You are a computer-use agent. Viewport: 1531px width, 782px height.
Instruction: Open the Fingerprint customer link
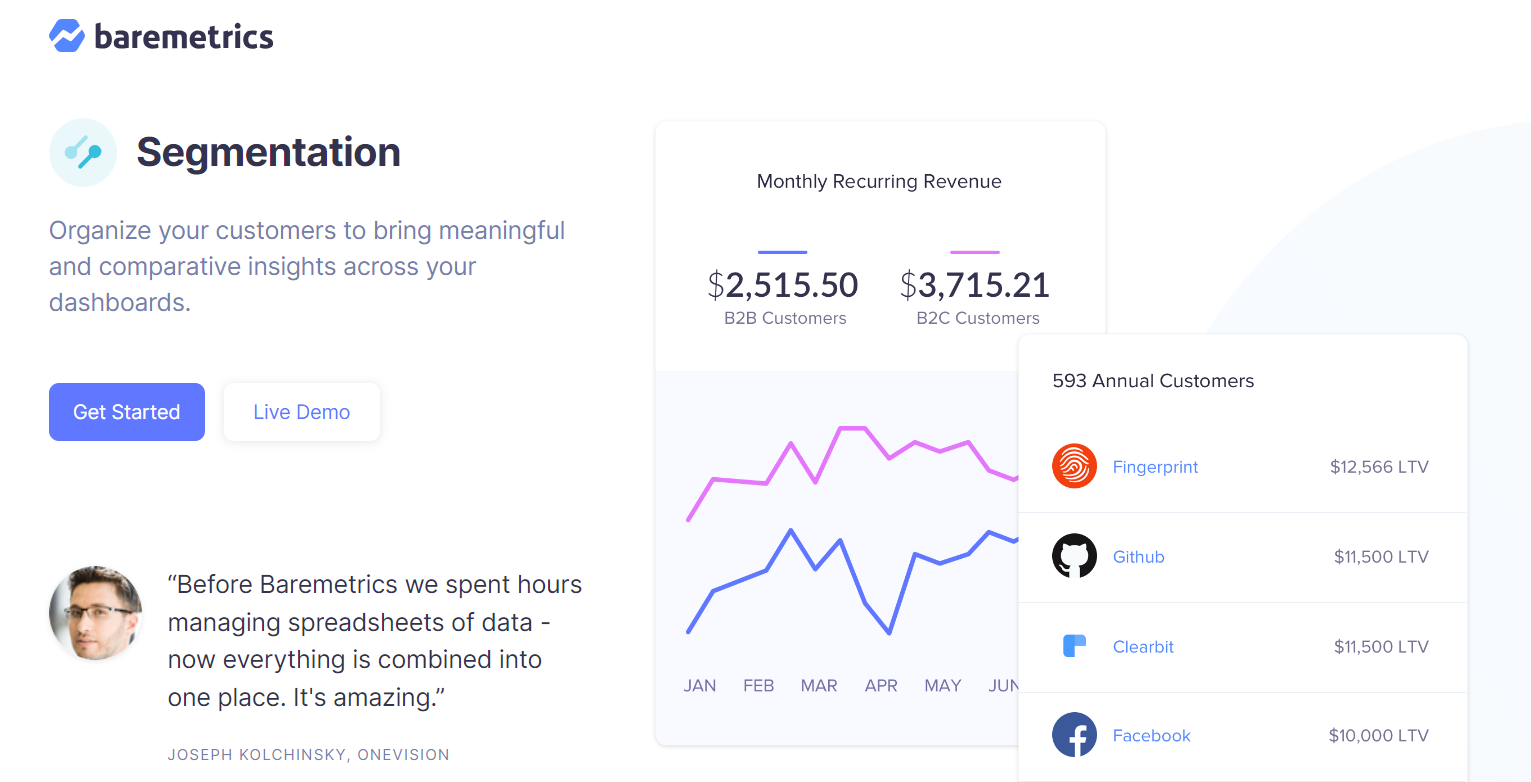pyautogui.click(x=1155, y=467)
